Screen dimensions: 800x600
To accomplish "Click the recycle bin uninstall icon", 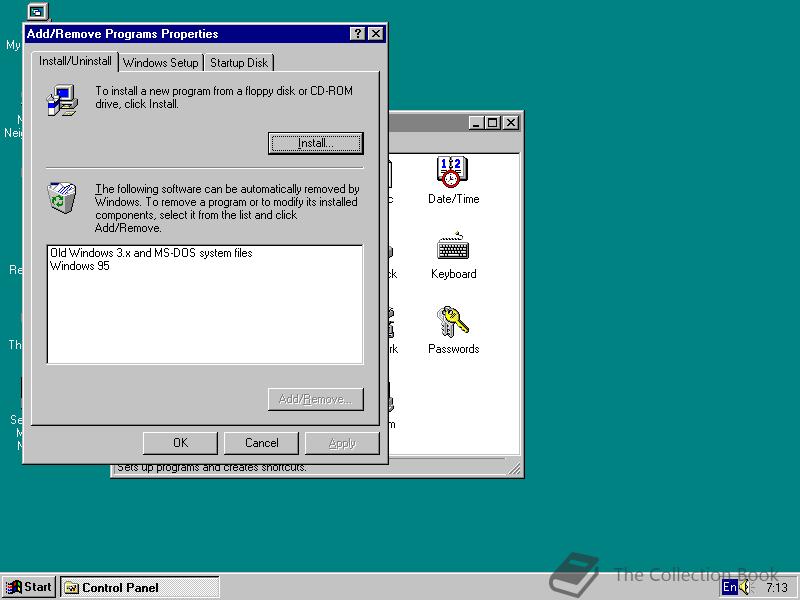I will click(x=62, y=197).
